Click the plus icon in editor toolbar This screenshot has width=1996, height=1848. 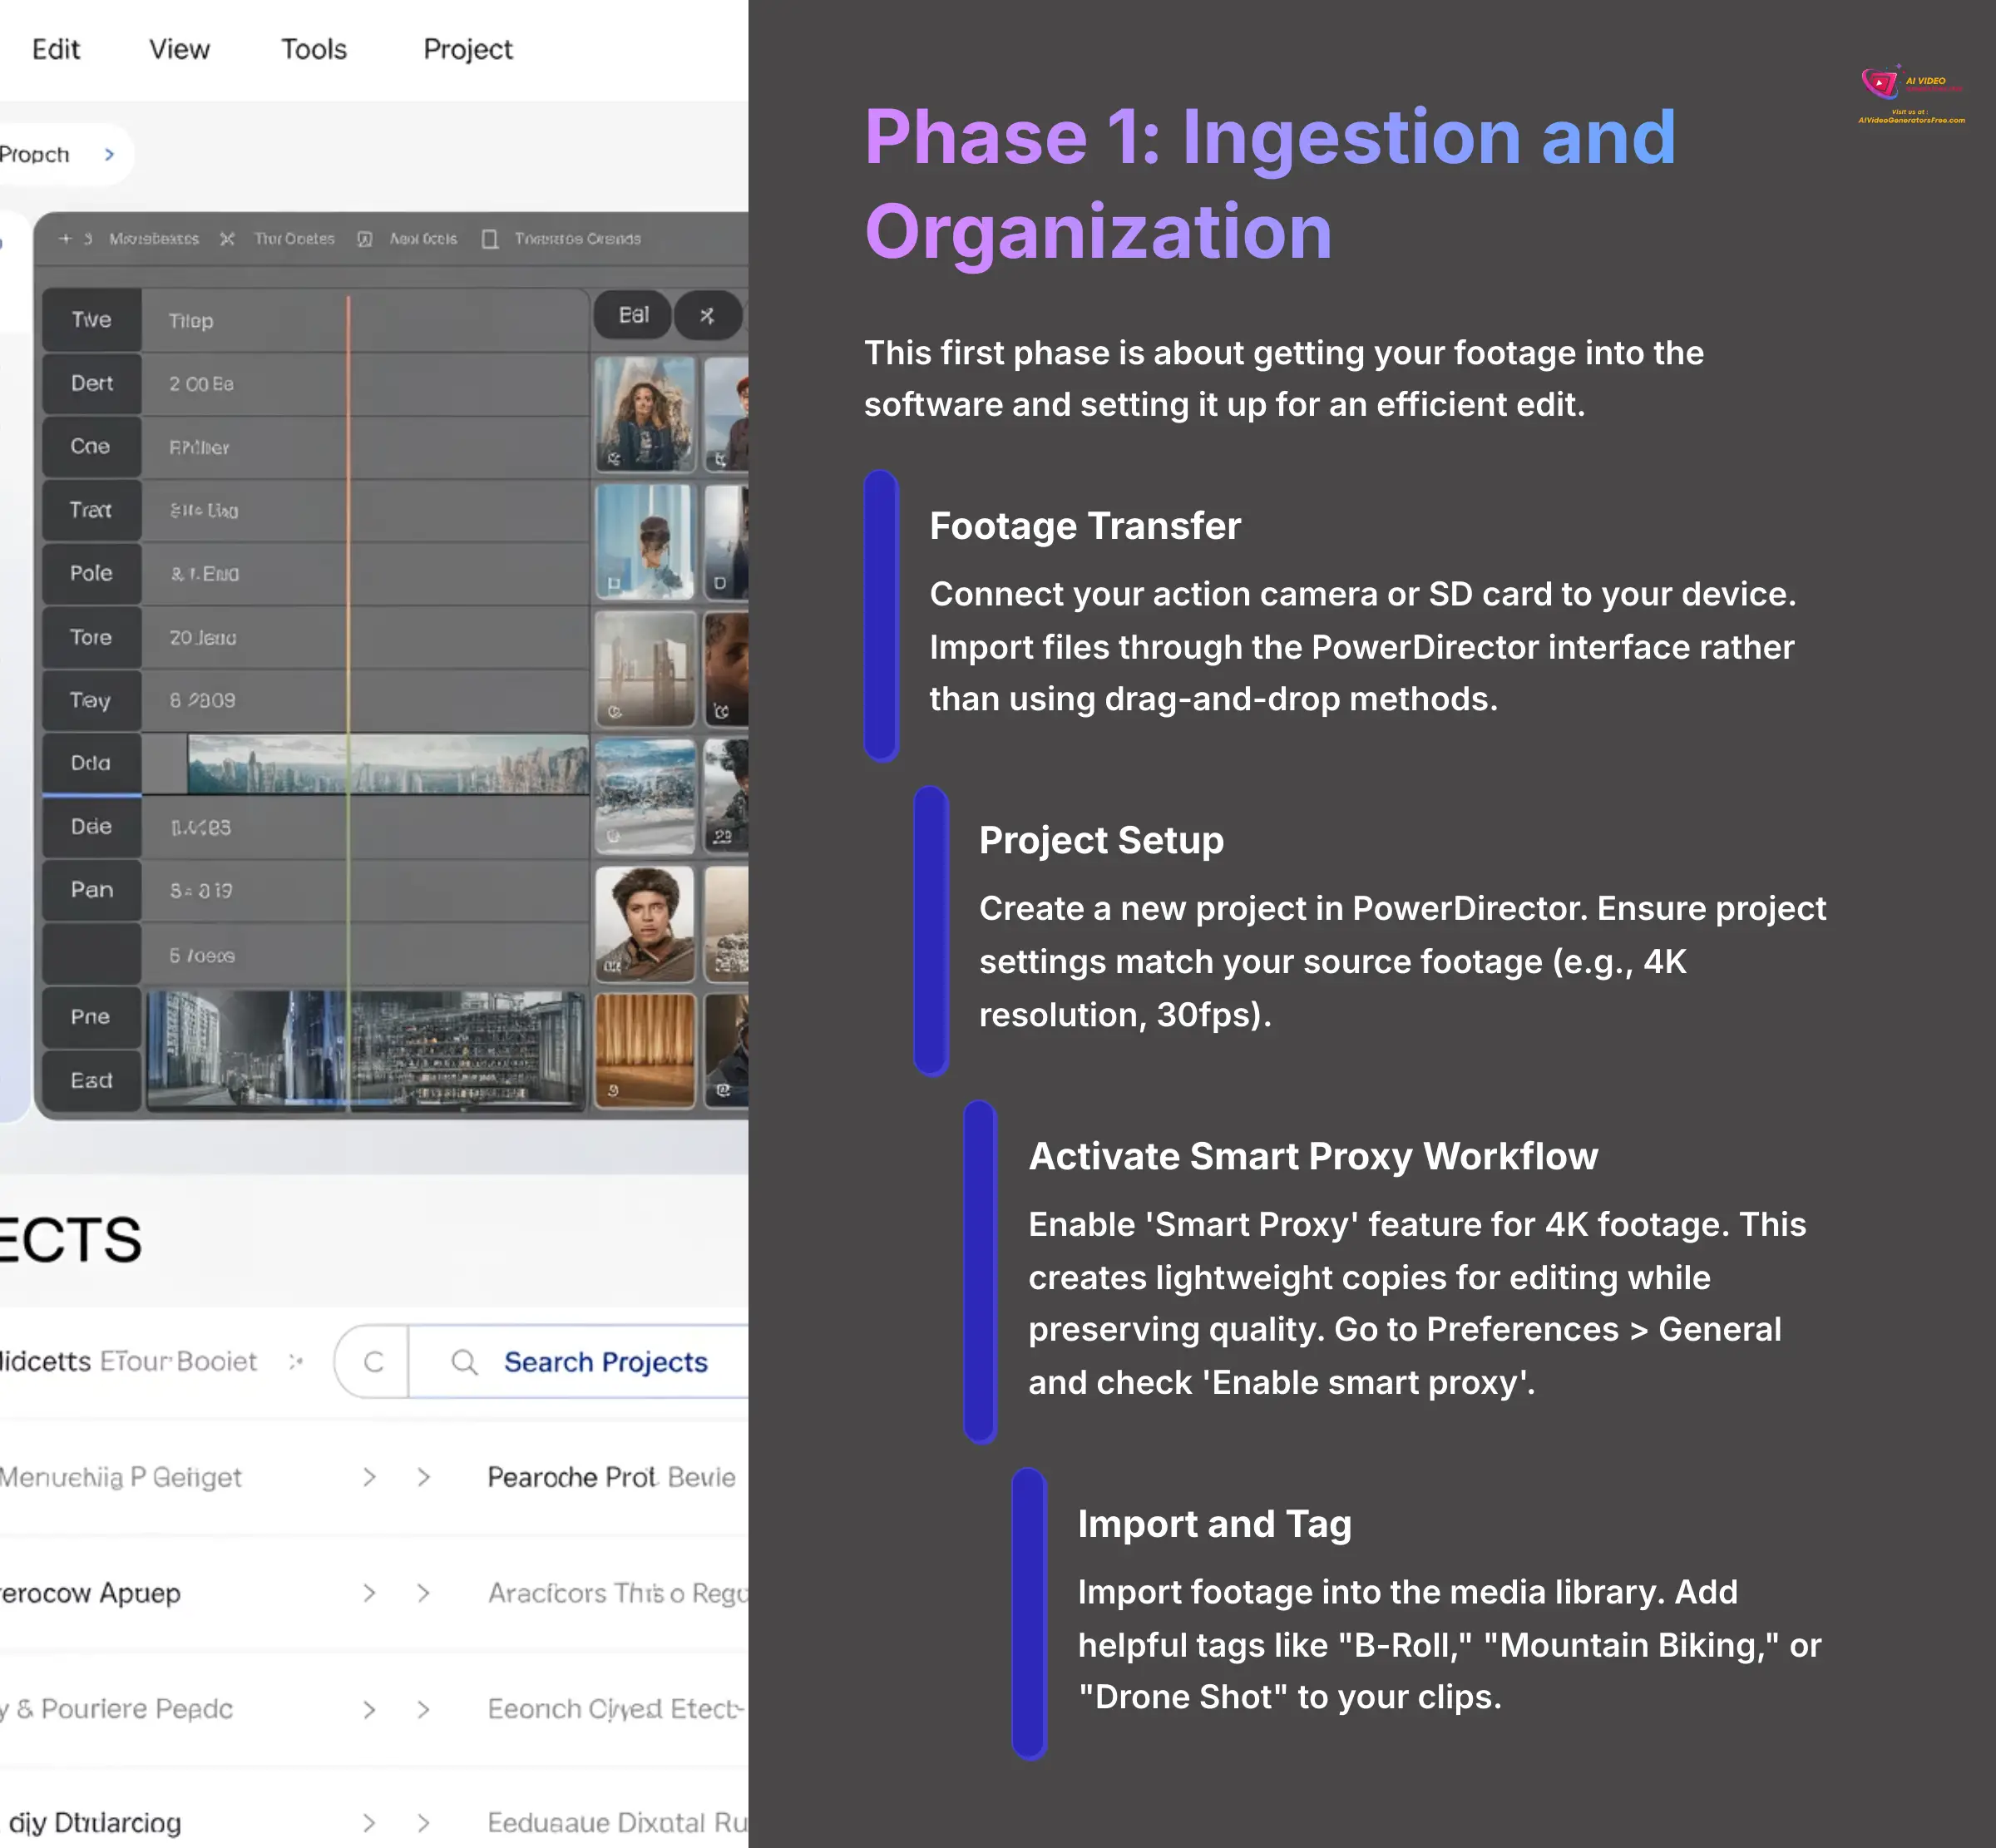(65, 239)
